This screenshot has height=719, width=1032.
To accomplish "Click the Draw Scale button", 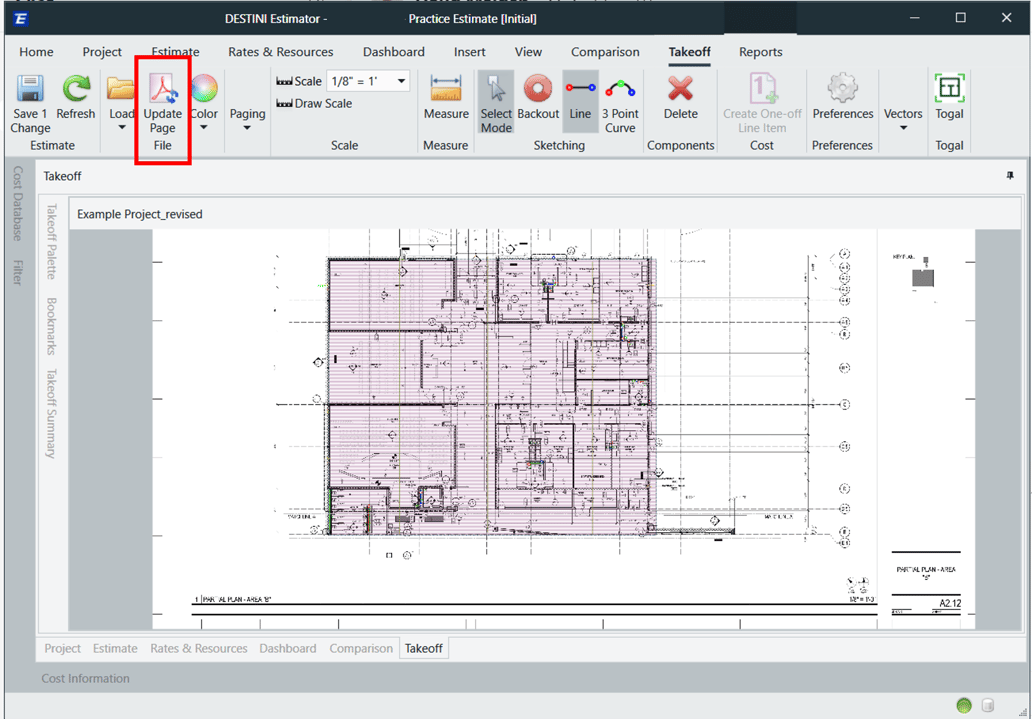I will click(x=314, y=103).
